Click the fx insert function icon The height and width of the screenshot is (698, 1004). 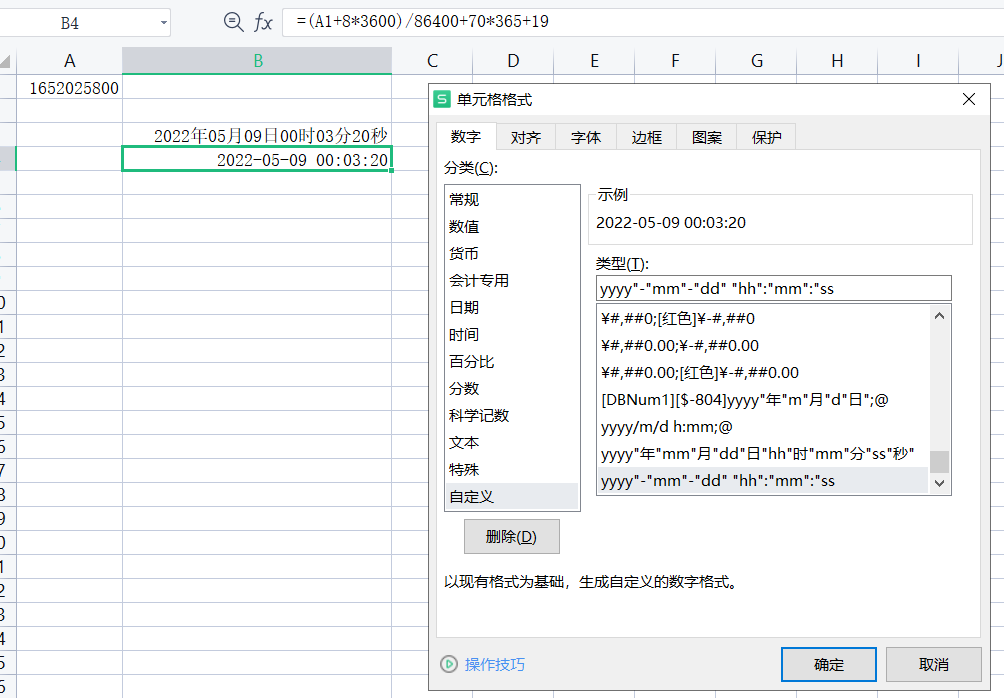(263, 22)
